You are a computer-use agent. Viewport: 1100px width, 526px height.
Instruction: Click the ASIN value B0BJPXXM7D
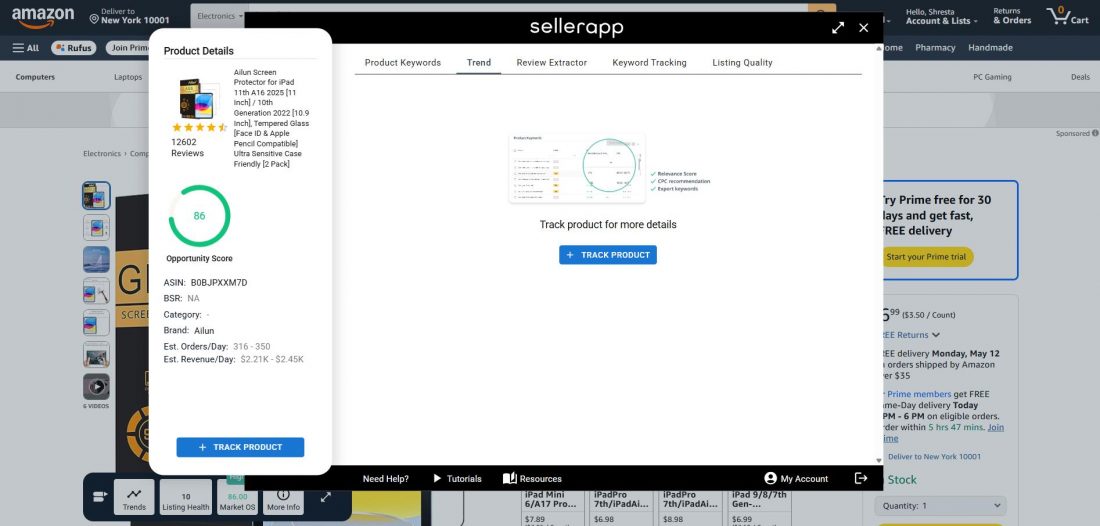219,283
